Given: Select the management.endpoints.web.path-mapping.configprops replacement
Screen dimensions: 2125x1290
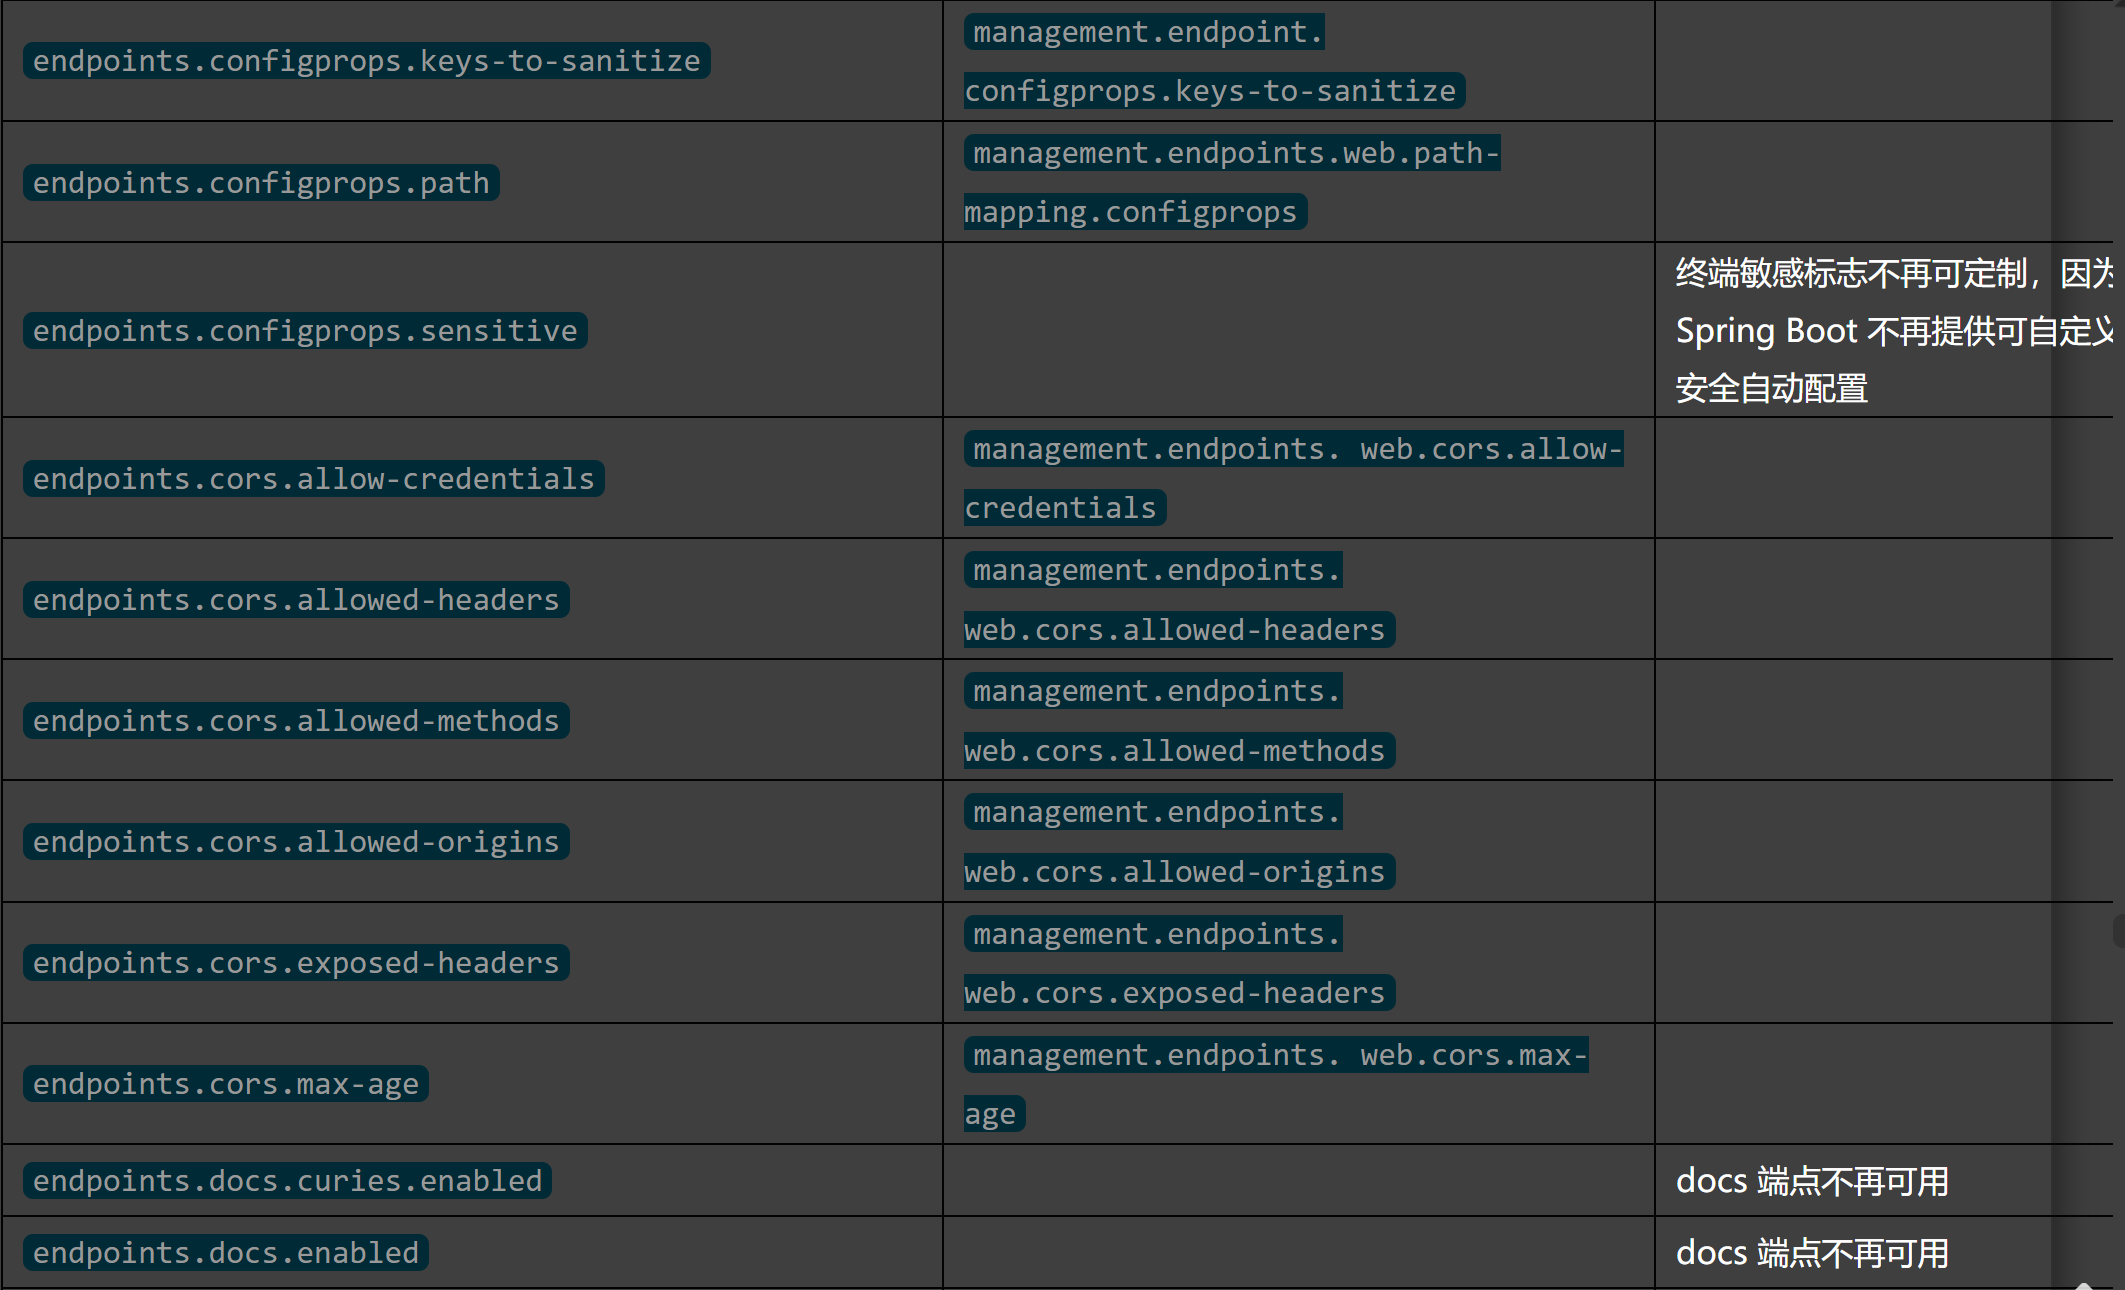Looking at the screenshot, I should pyautogui.click(x=1232, y=183).
